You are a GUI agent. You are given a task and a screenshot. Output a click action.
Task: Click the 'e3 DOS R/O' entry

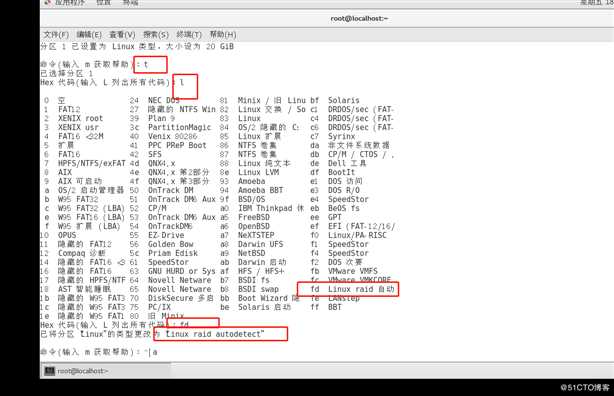click(335, 190)
